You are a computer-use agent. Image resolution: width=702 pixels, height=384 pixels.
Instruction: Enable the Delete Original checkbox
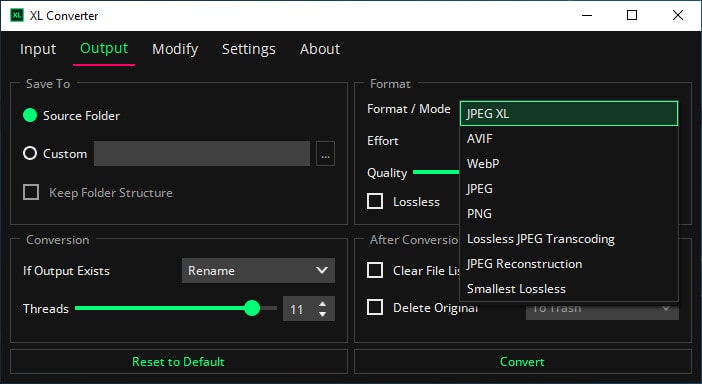click(x=375, y=307)
